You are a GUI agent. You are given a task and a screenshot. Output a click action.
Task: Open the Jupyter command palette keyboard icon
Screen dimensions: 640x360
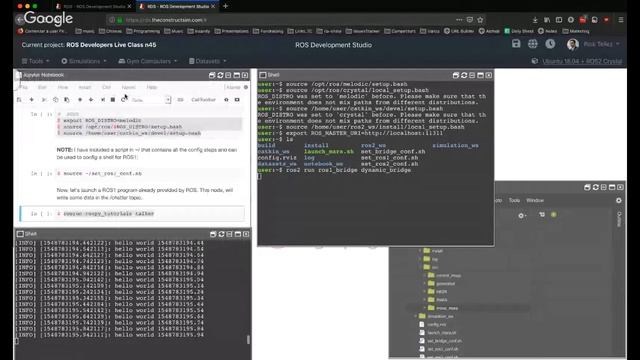coord(180,100)
